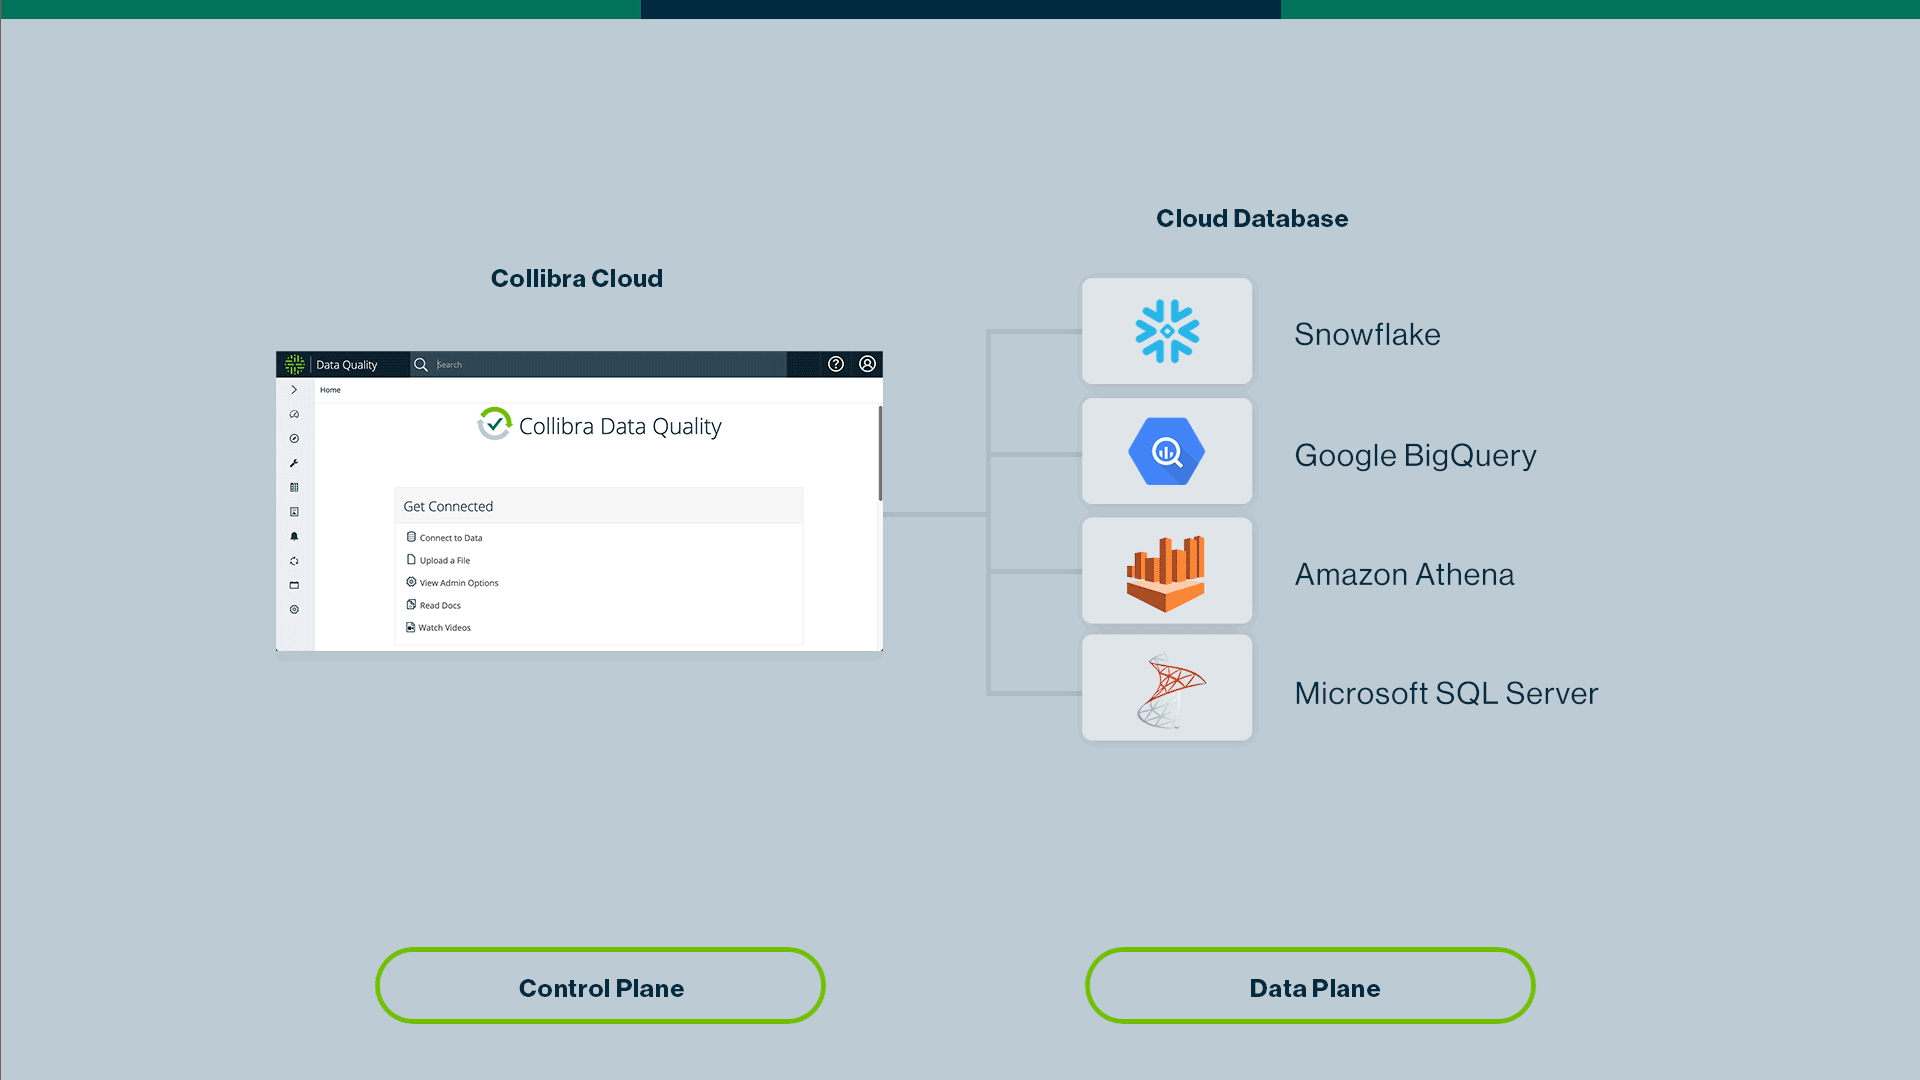Screen dimensions: 1920x1080
Task: Click the Amazon Athena text label
Action: (1404, 575)
